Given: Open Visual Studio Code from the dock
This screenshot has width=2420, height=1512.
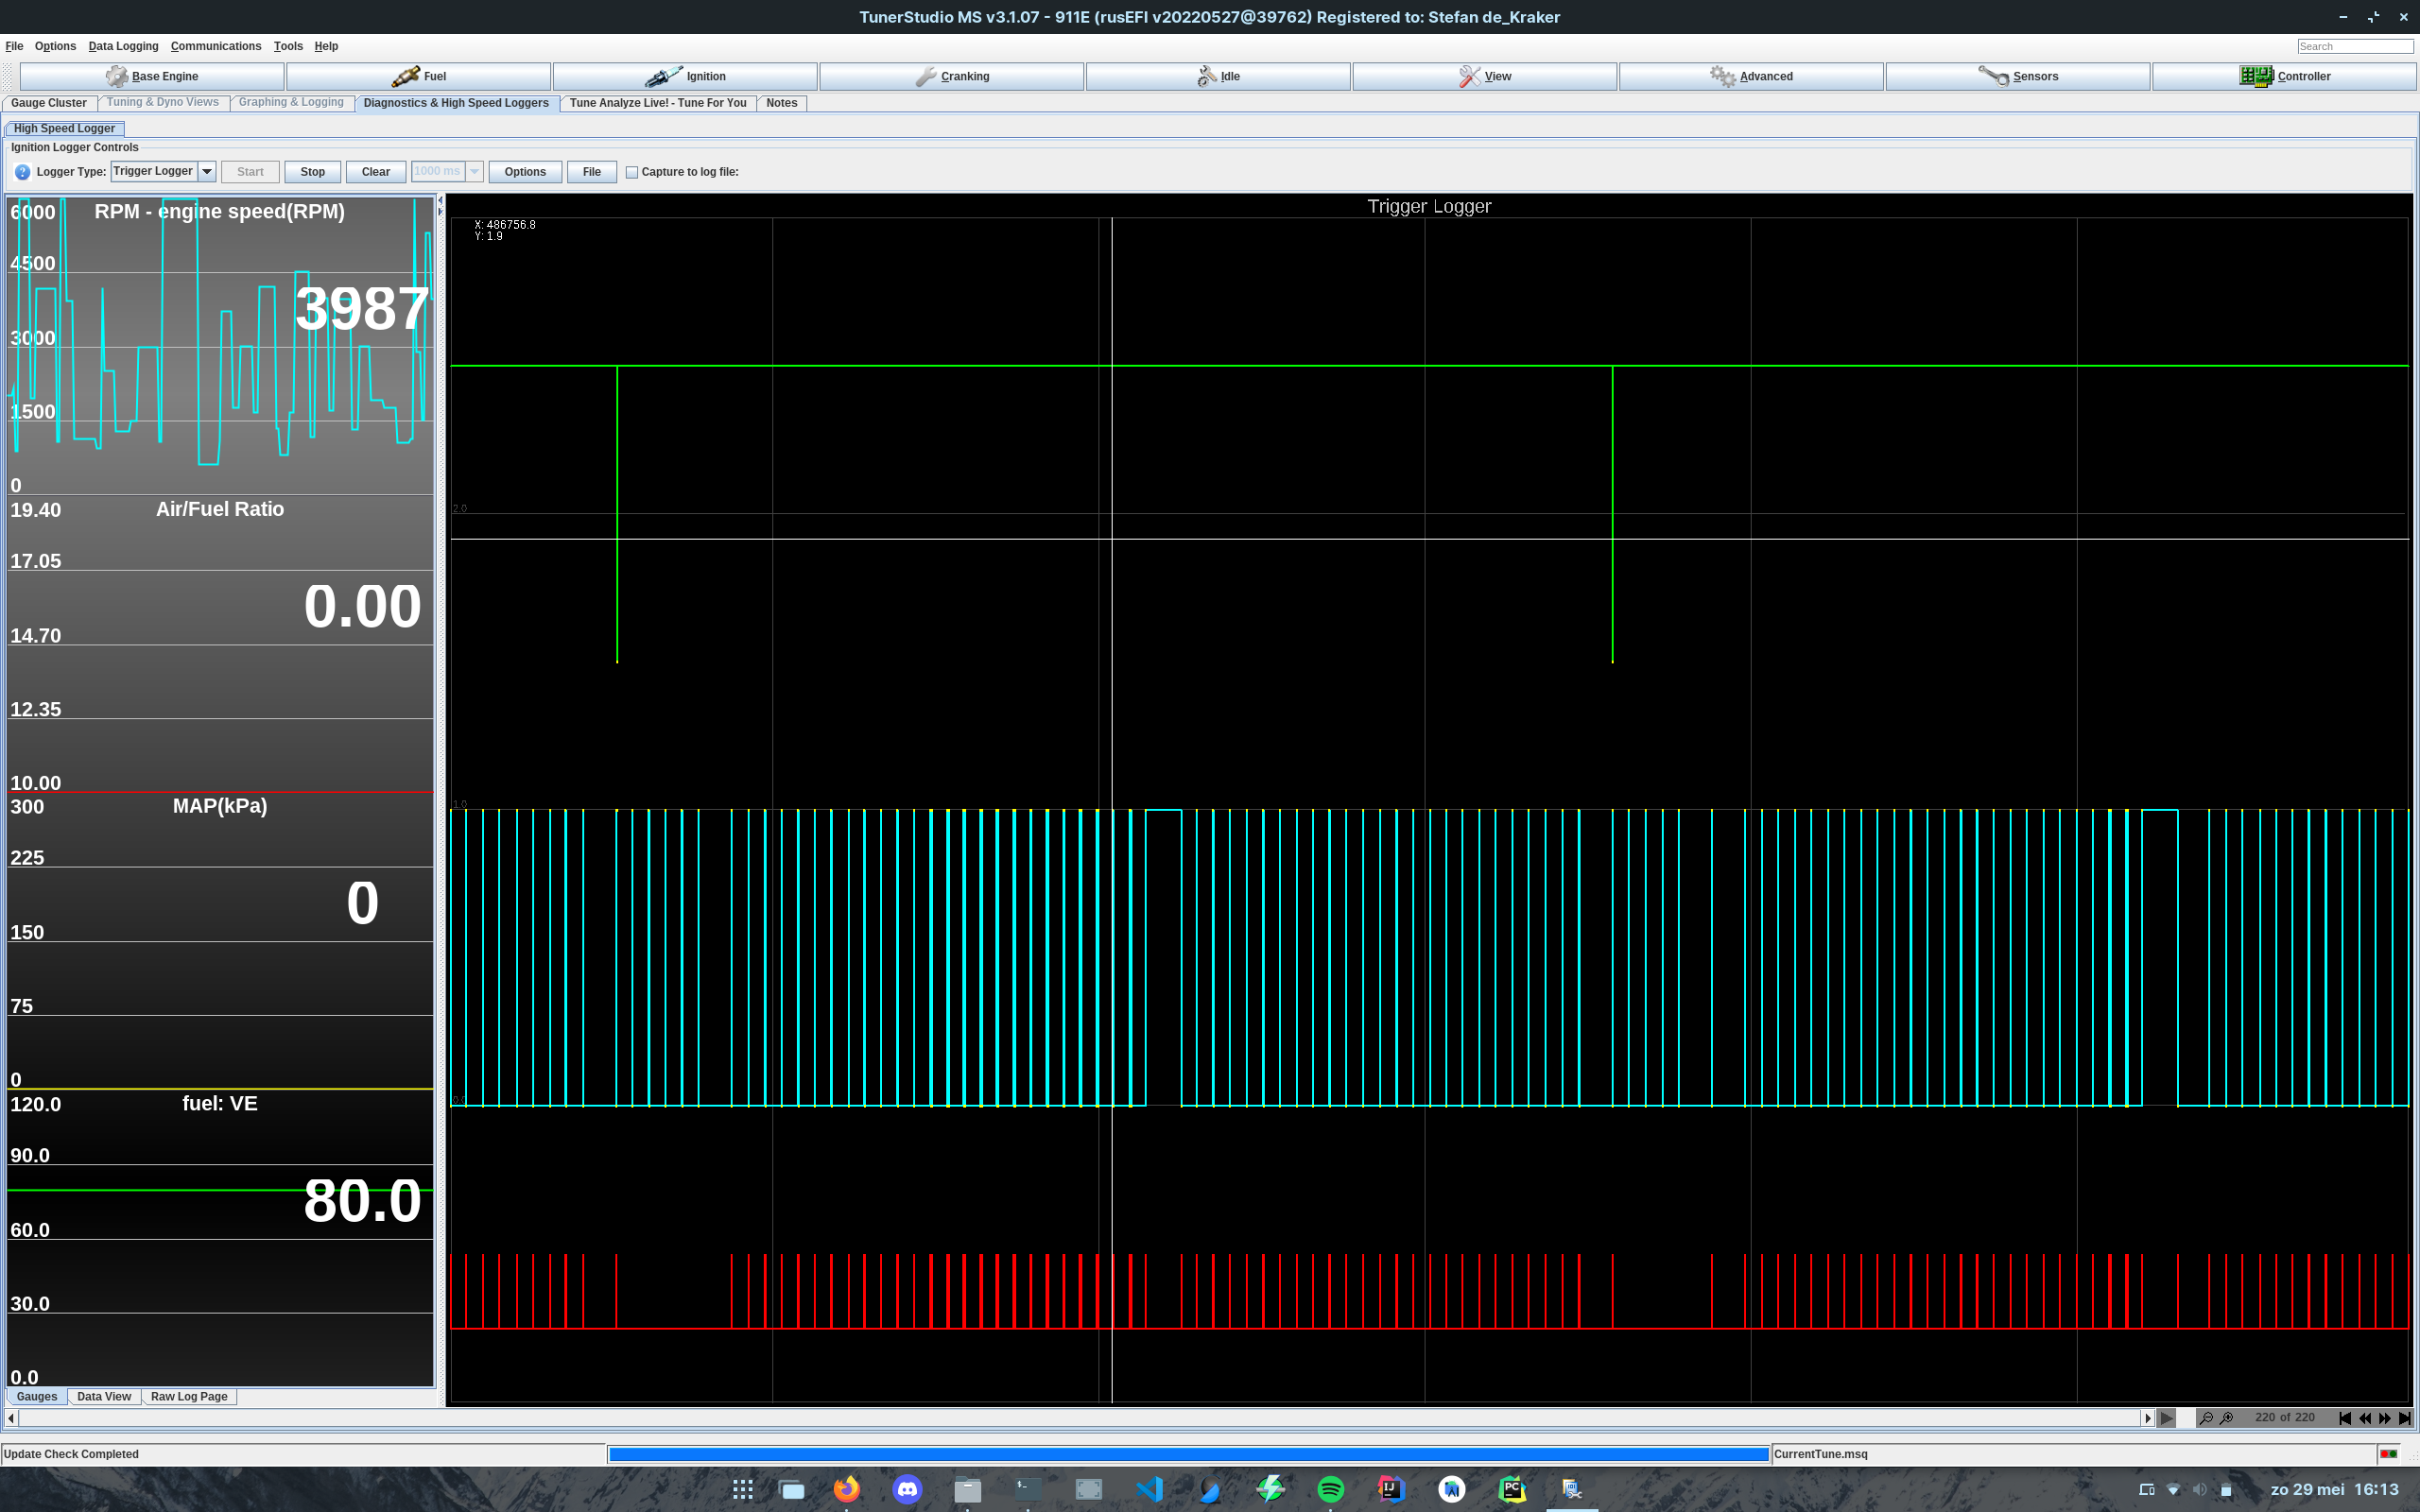Looking at the screenshot, I should [1149, 1489].
